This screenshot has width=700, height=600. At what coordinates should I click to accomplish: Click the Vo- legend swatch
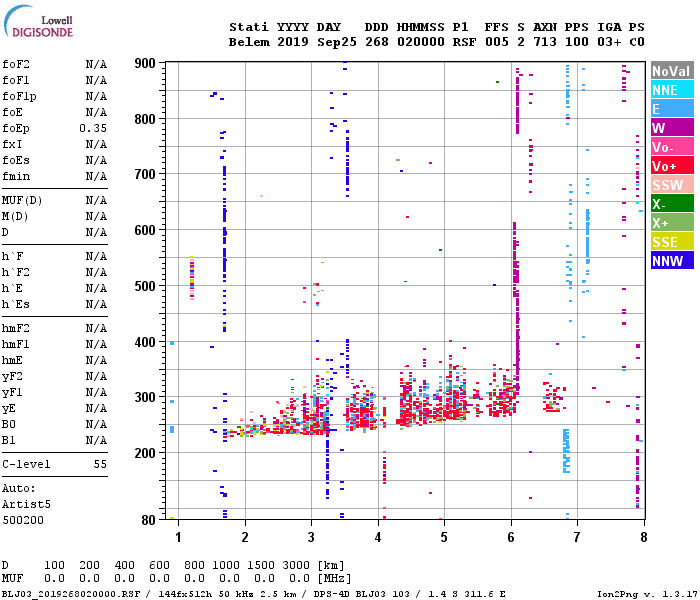pos(672,147)
